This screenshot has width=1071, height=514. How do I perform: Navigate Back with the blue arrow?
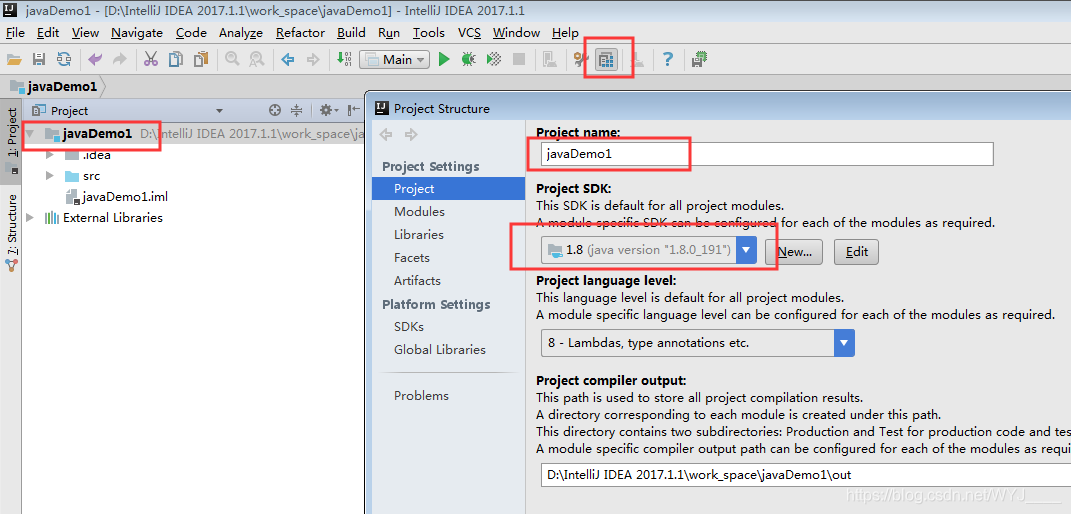click(288, 60)
